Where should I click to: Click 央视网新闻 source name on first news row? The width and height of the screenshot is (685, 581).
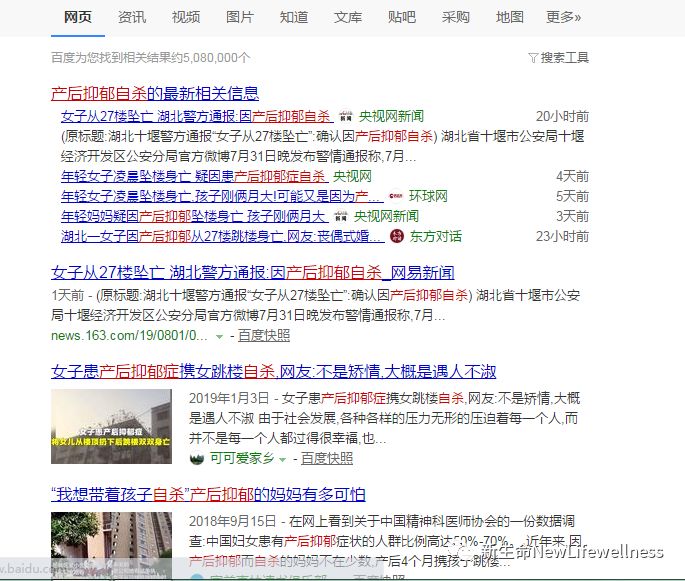(391, 116)
